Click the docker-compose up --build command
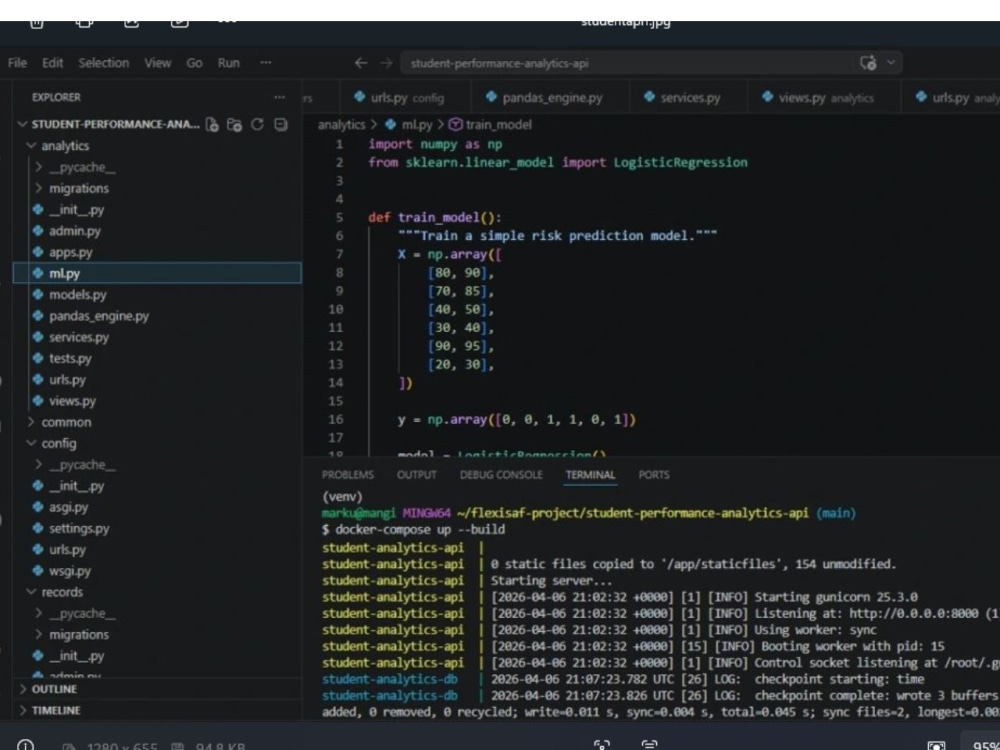This screenshot has height=750, width=1000. click(420, 530)
